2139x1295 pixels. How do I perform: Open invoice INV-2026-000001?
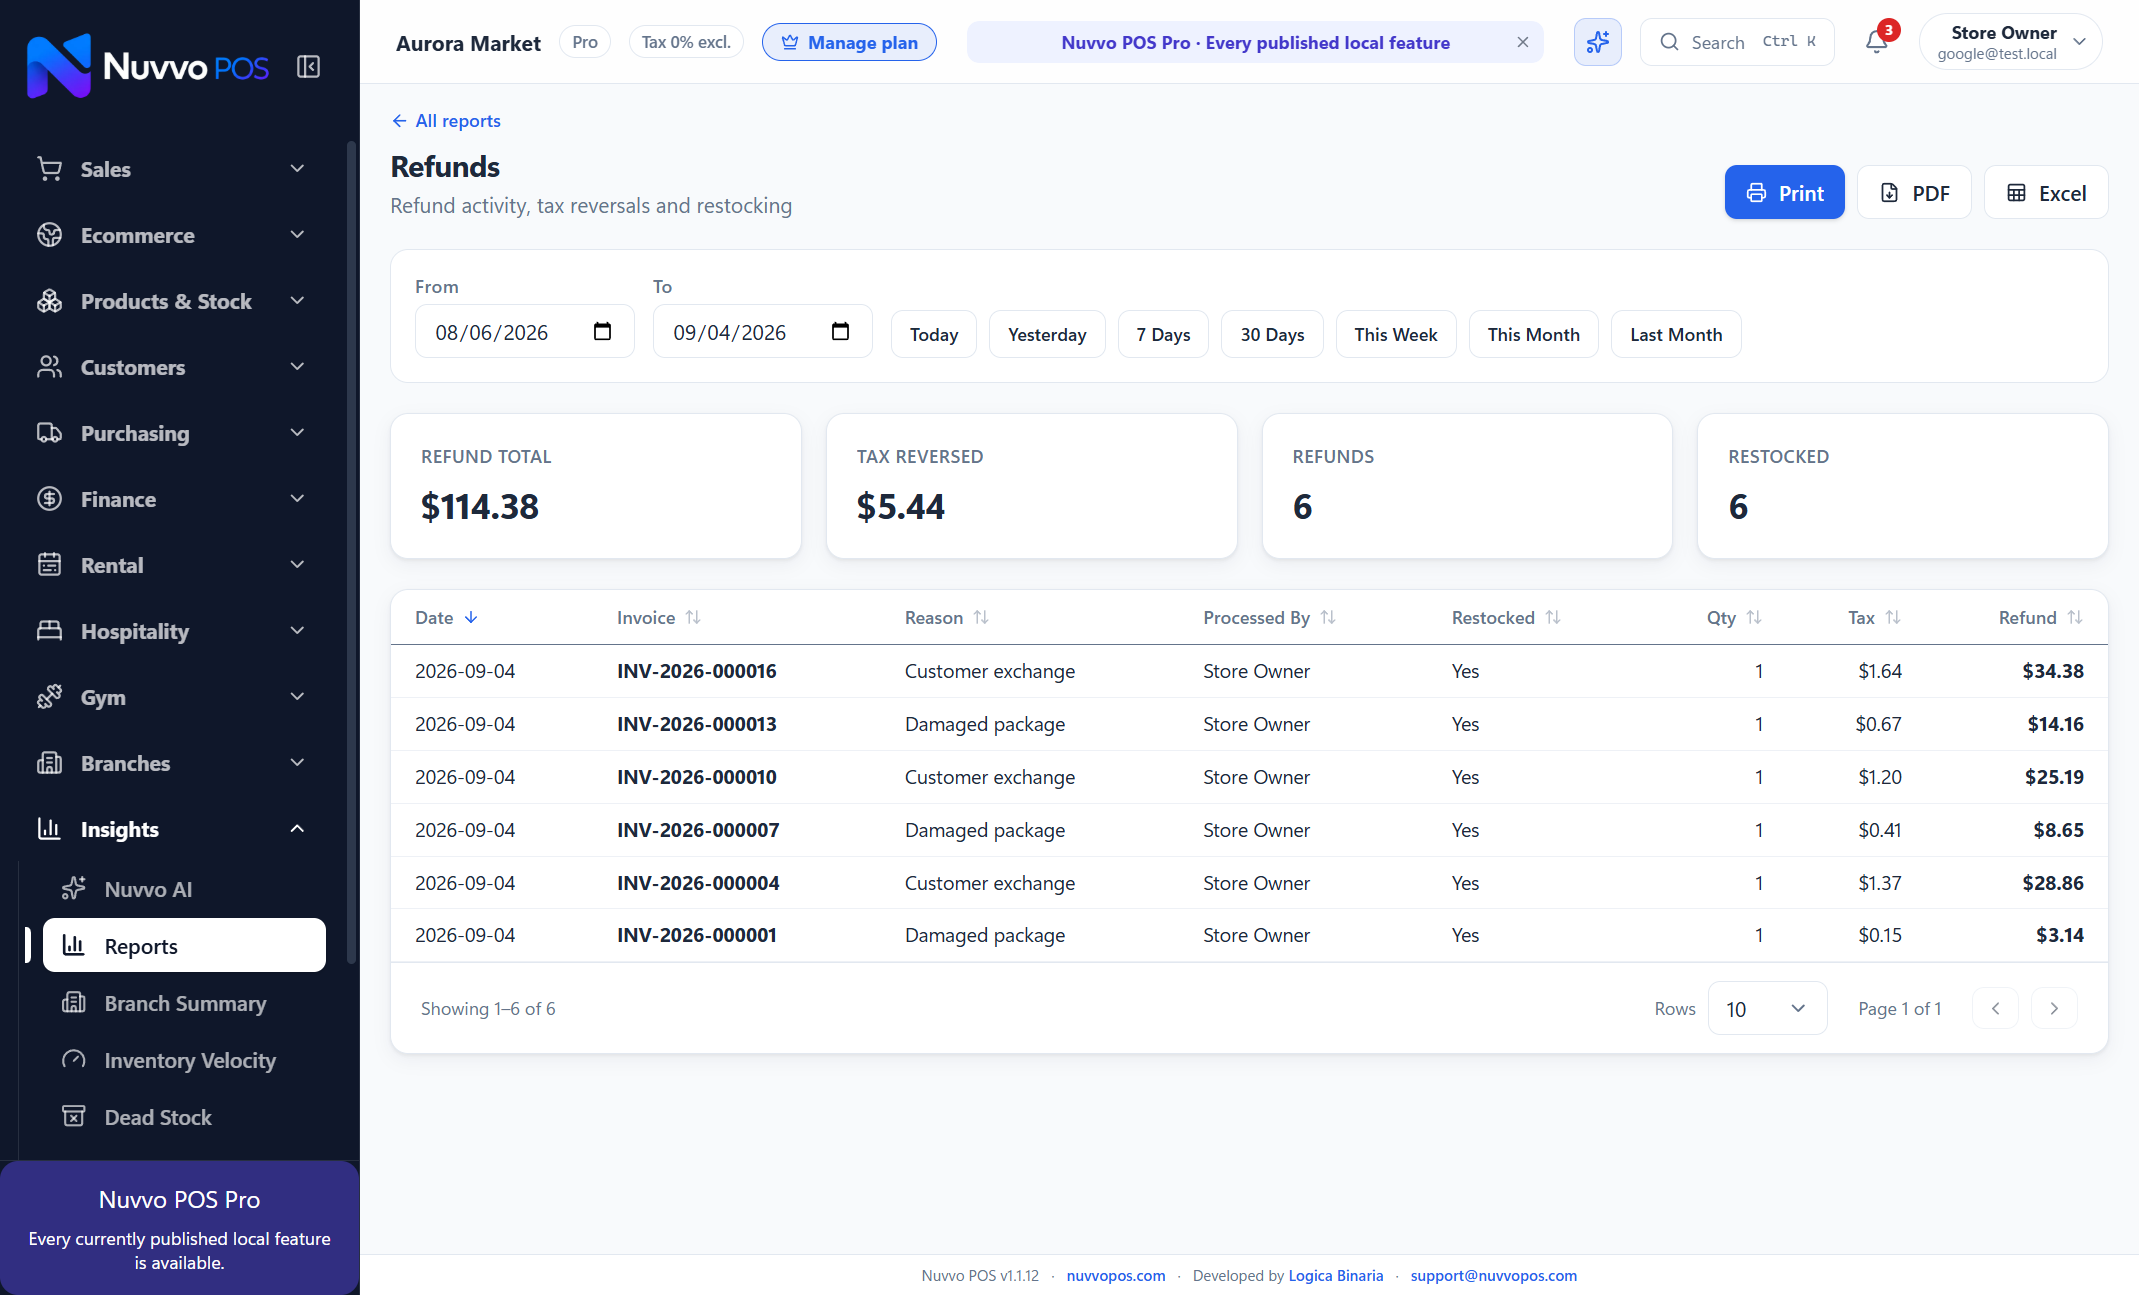(696, 935)
